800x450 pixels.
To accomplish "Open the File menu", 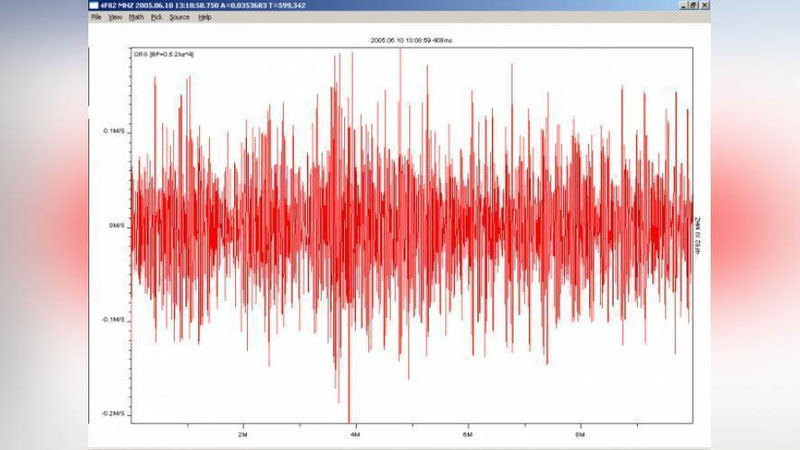I will pyautogui.click(x=97, y=17).
